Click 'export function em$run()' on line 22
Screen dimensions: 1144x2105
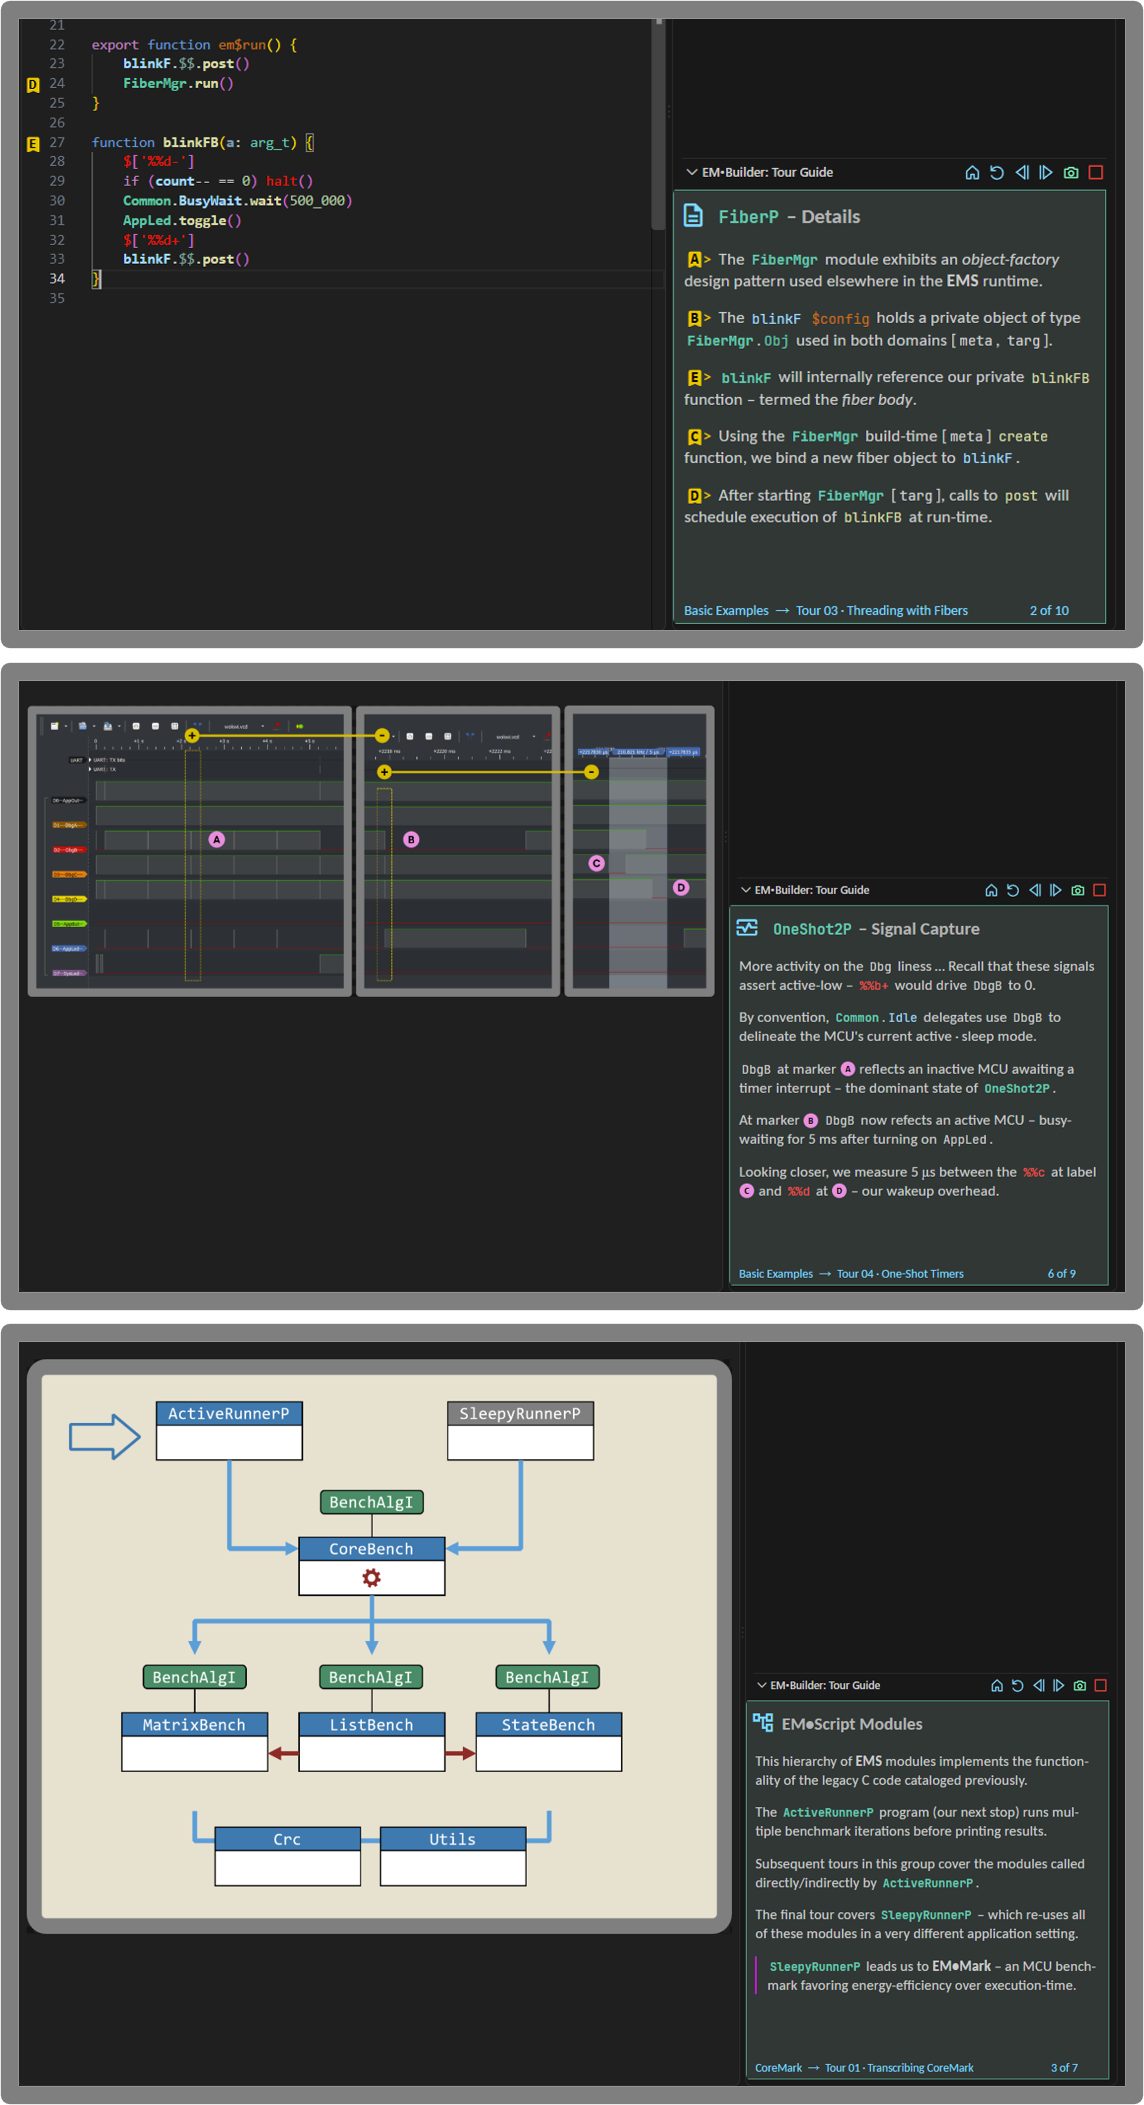pyautogui.click(x=186, y=45)
